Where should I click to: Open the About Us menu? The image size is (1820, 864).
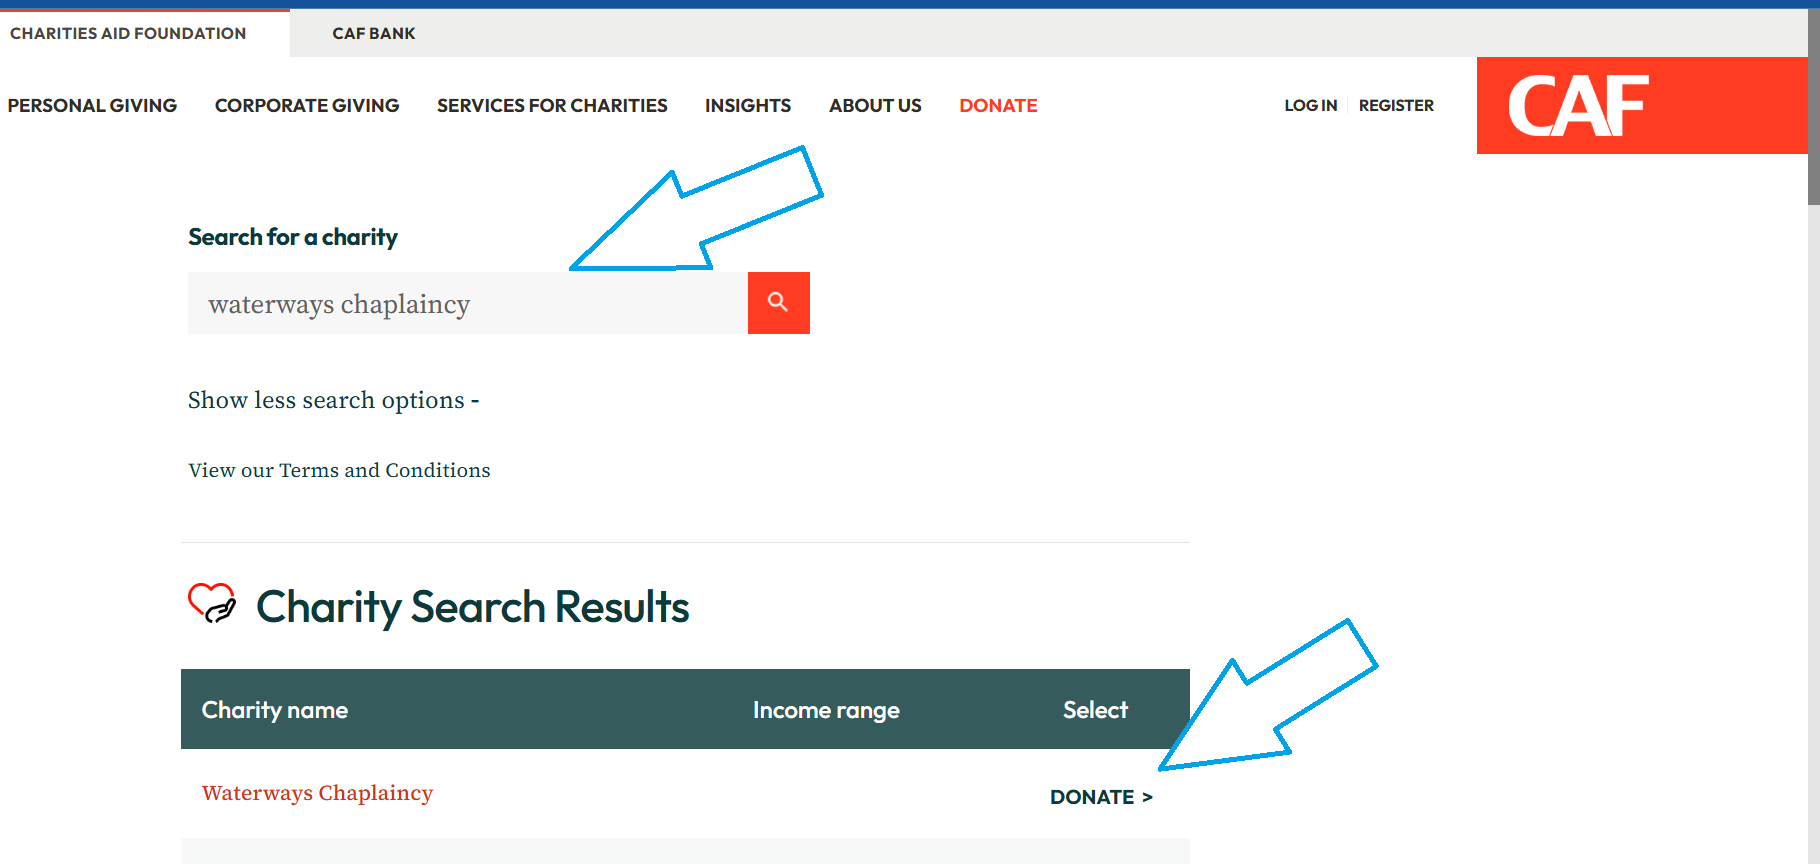tap(875, 105)
